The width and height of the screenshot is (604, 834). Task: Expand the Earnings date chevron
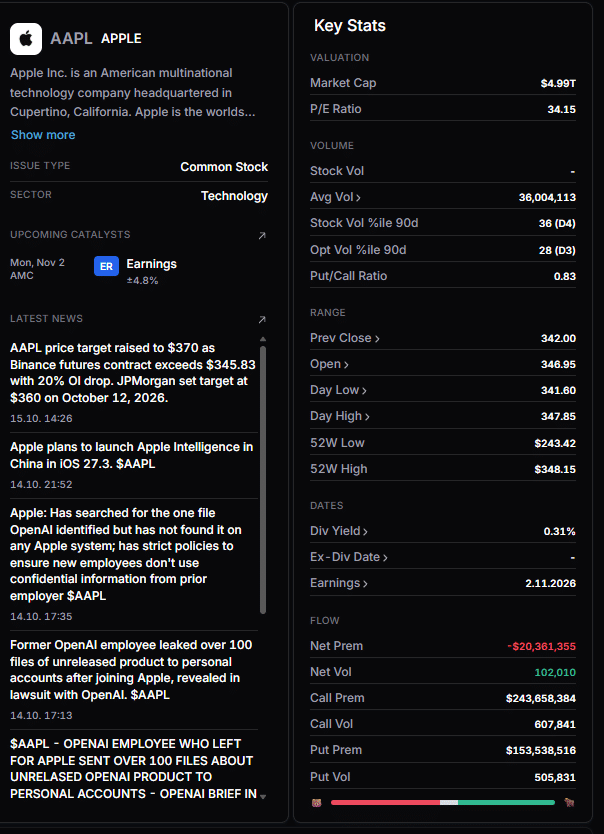[x=365, y=584]
